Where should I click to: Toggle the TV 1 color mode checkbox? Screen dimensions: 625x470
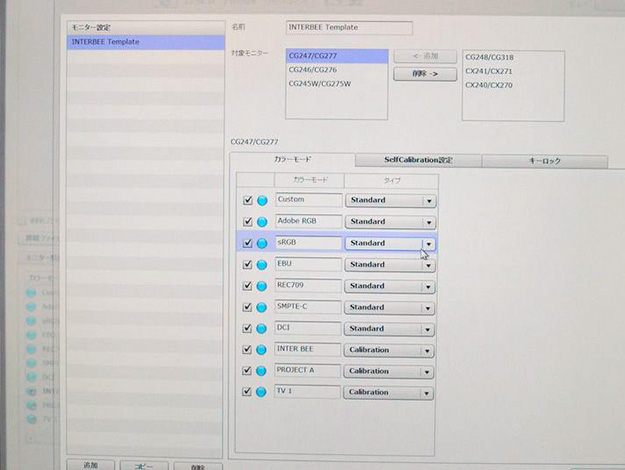pyautogui.click(x=247, y=391)
